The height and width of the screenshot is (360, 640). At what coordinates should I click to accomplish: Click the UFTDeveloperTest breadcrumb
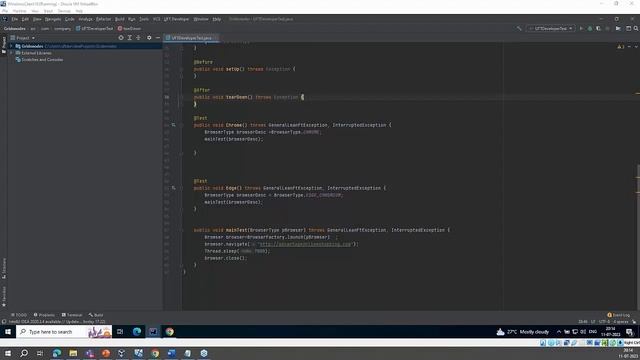point(94,29)
